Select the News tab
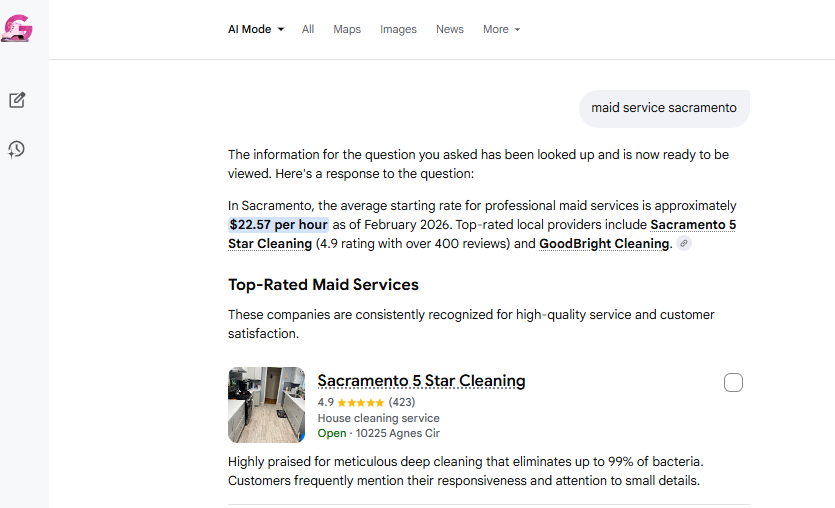The height and width of the screenshot is (508, 835). tap(450, 29)
